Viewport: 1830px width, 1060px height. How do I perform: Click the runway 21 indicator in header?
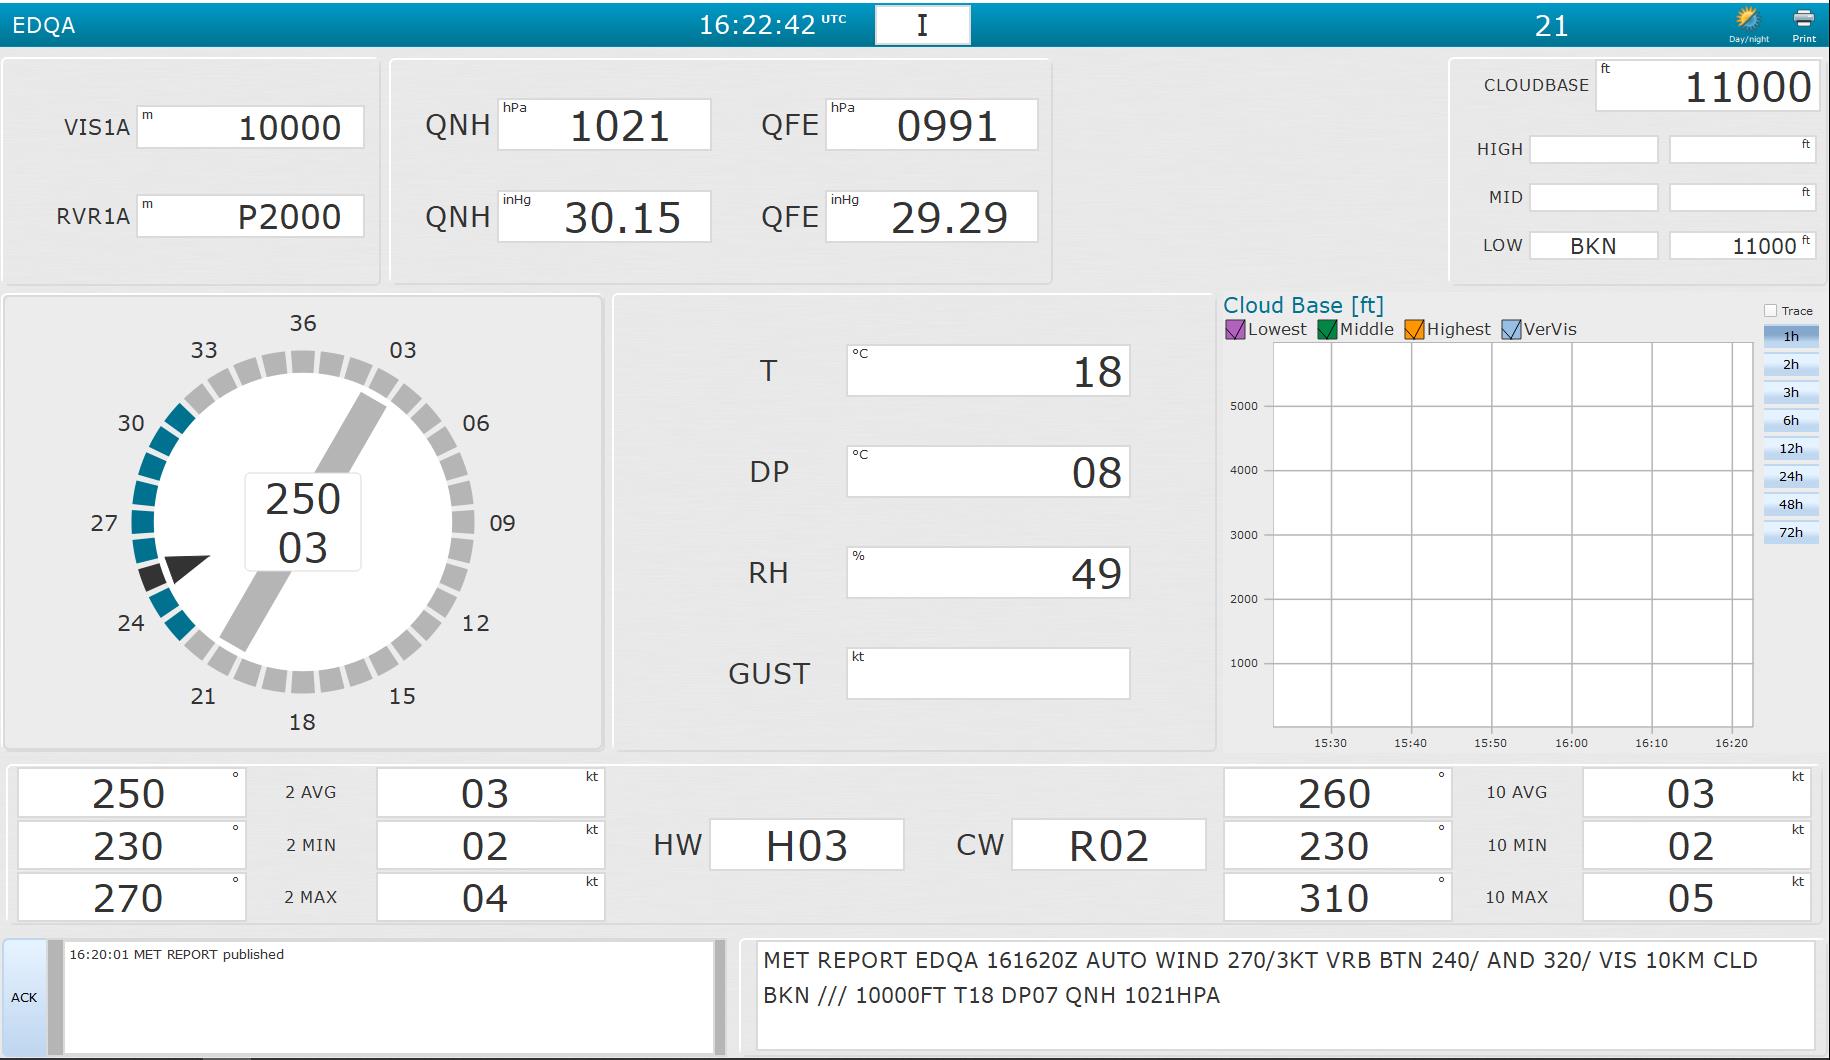coord(1551,26)
